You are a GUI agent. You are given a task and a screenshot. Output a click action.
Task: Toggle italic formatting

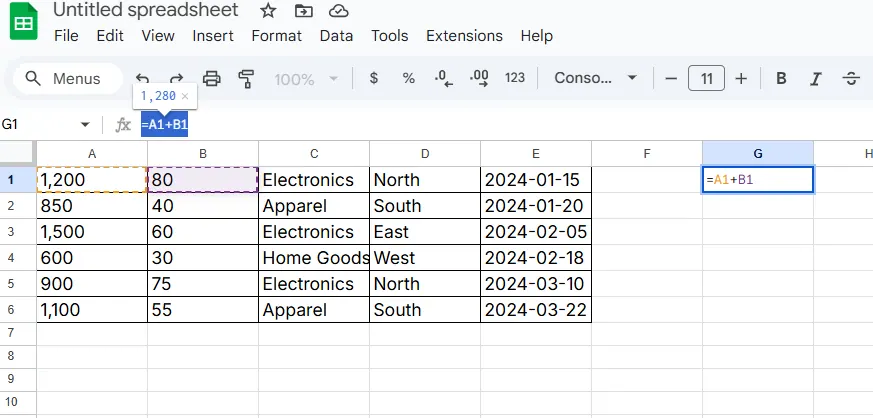pyautogui.click(x=815, y=78)
